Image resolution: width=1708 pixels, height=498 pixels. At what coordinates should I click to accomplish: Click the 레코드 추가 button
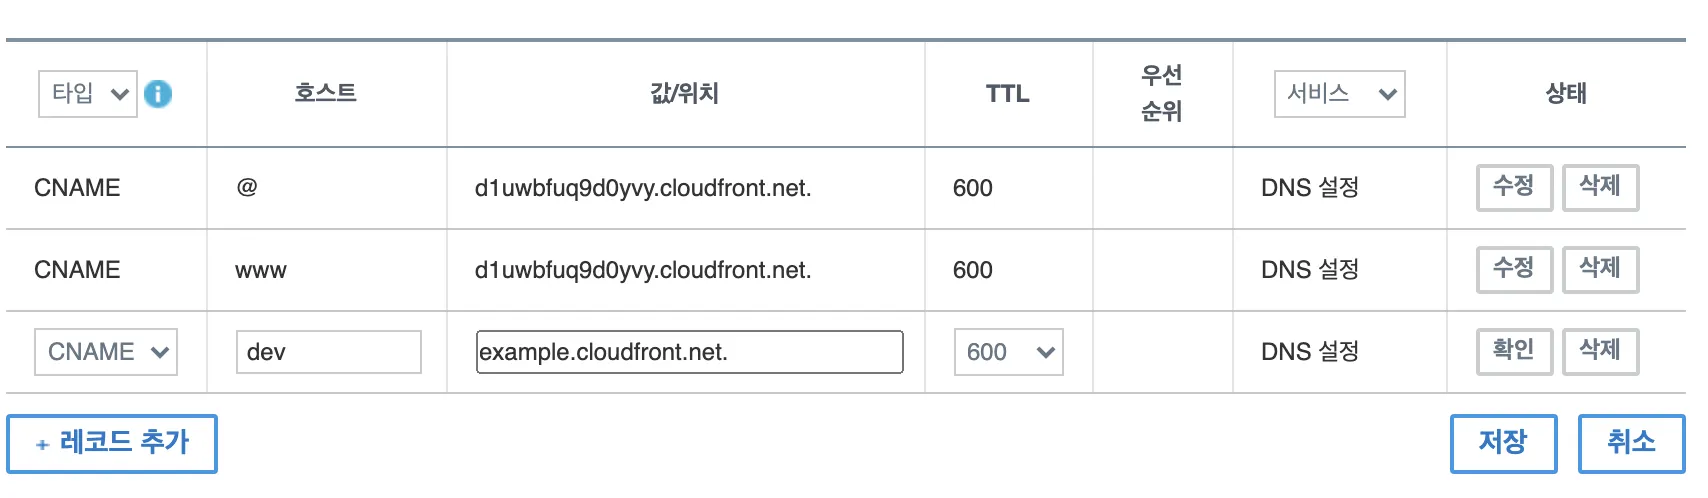pos(112,443)
